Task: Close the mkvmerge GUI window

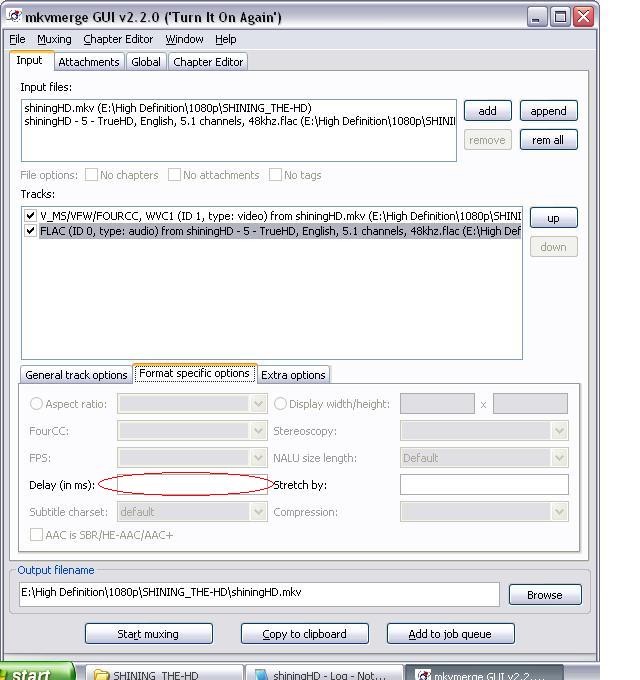Action: 584,18
